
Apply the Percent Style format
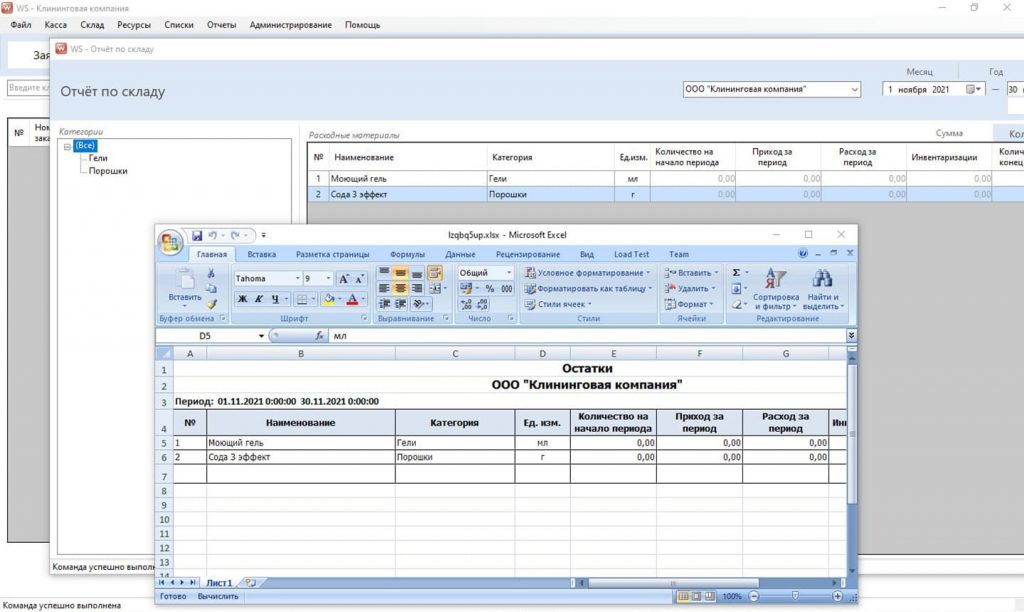pos(489,289)
